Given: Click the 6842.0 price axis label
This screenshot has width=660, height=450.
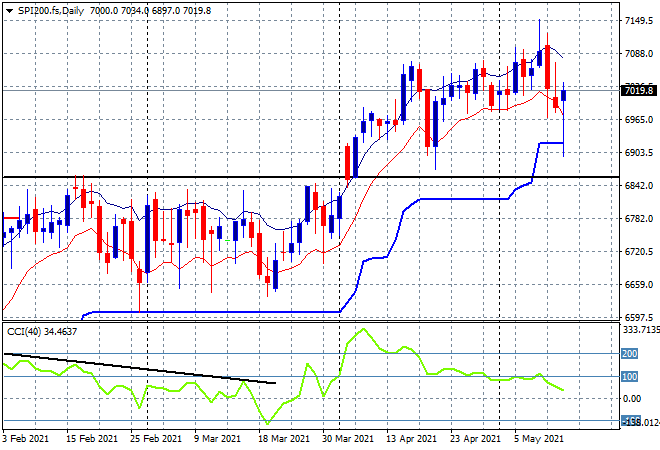Looking at the screenshot, I should coord(639,186).
